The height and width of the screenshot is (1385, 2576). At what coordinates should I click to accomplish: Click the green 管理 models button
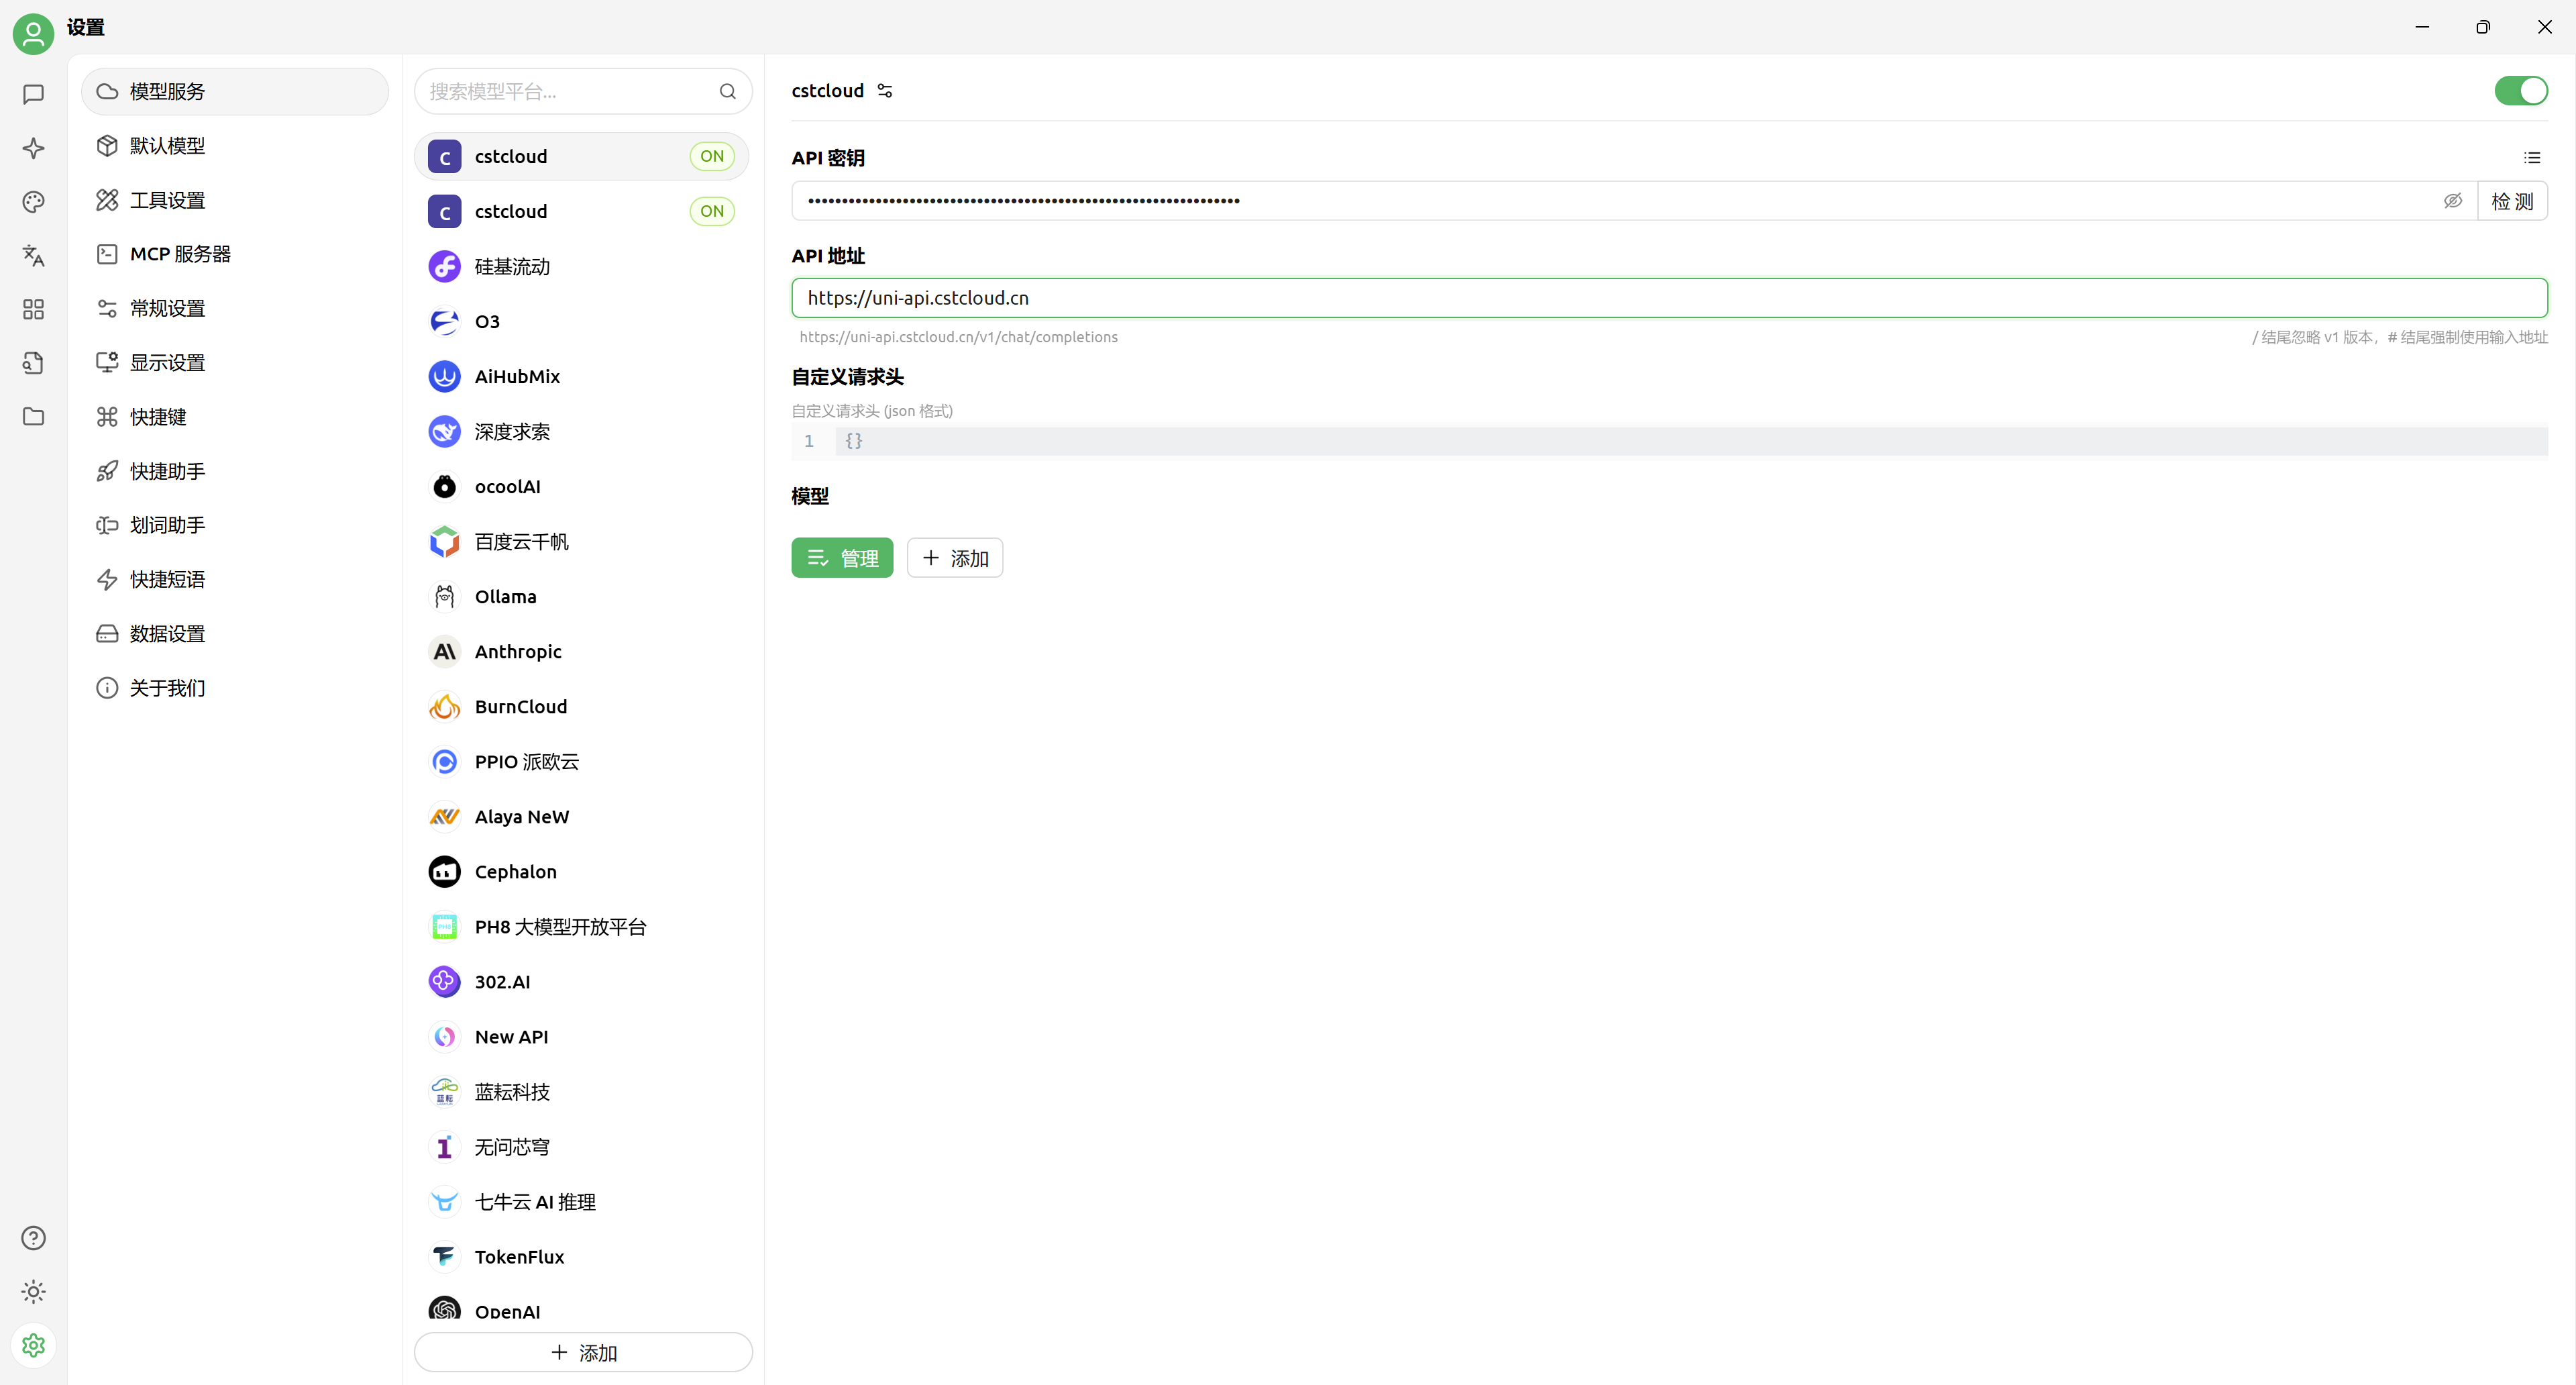point(841,558)
